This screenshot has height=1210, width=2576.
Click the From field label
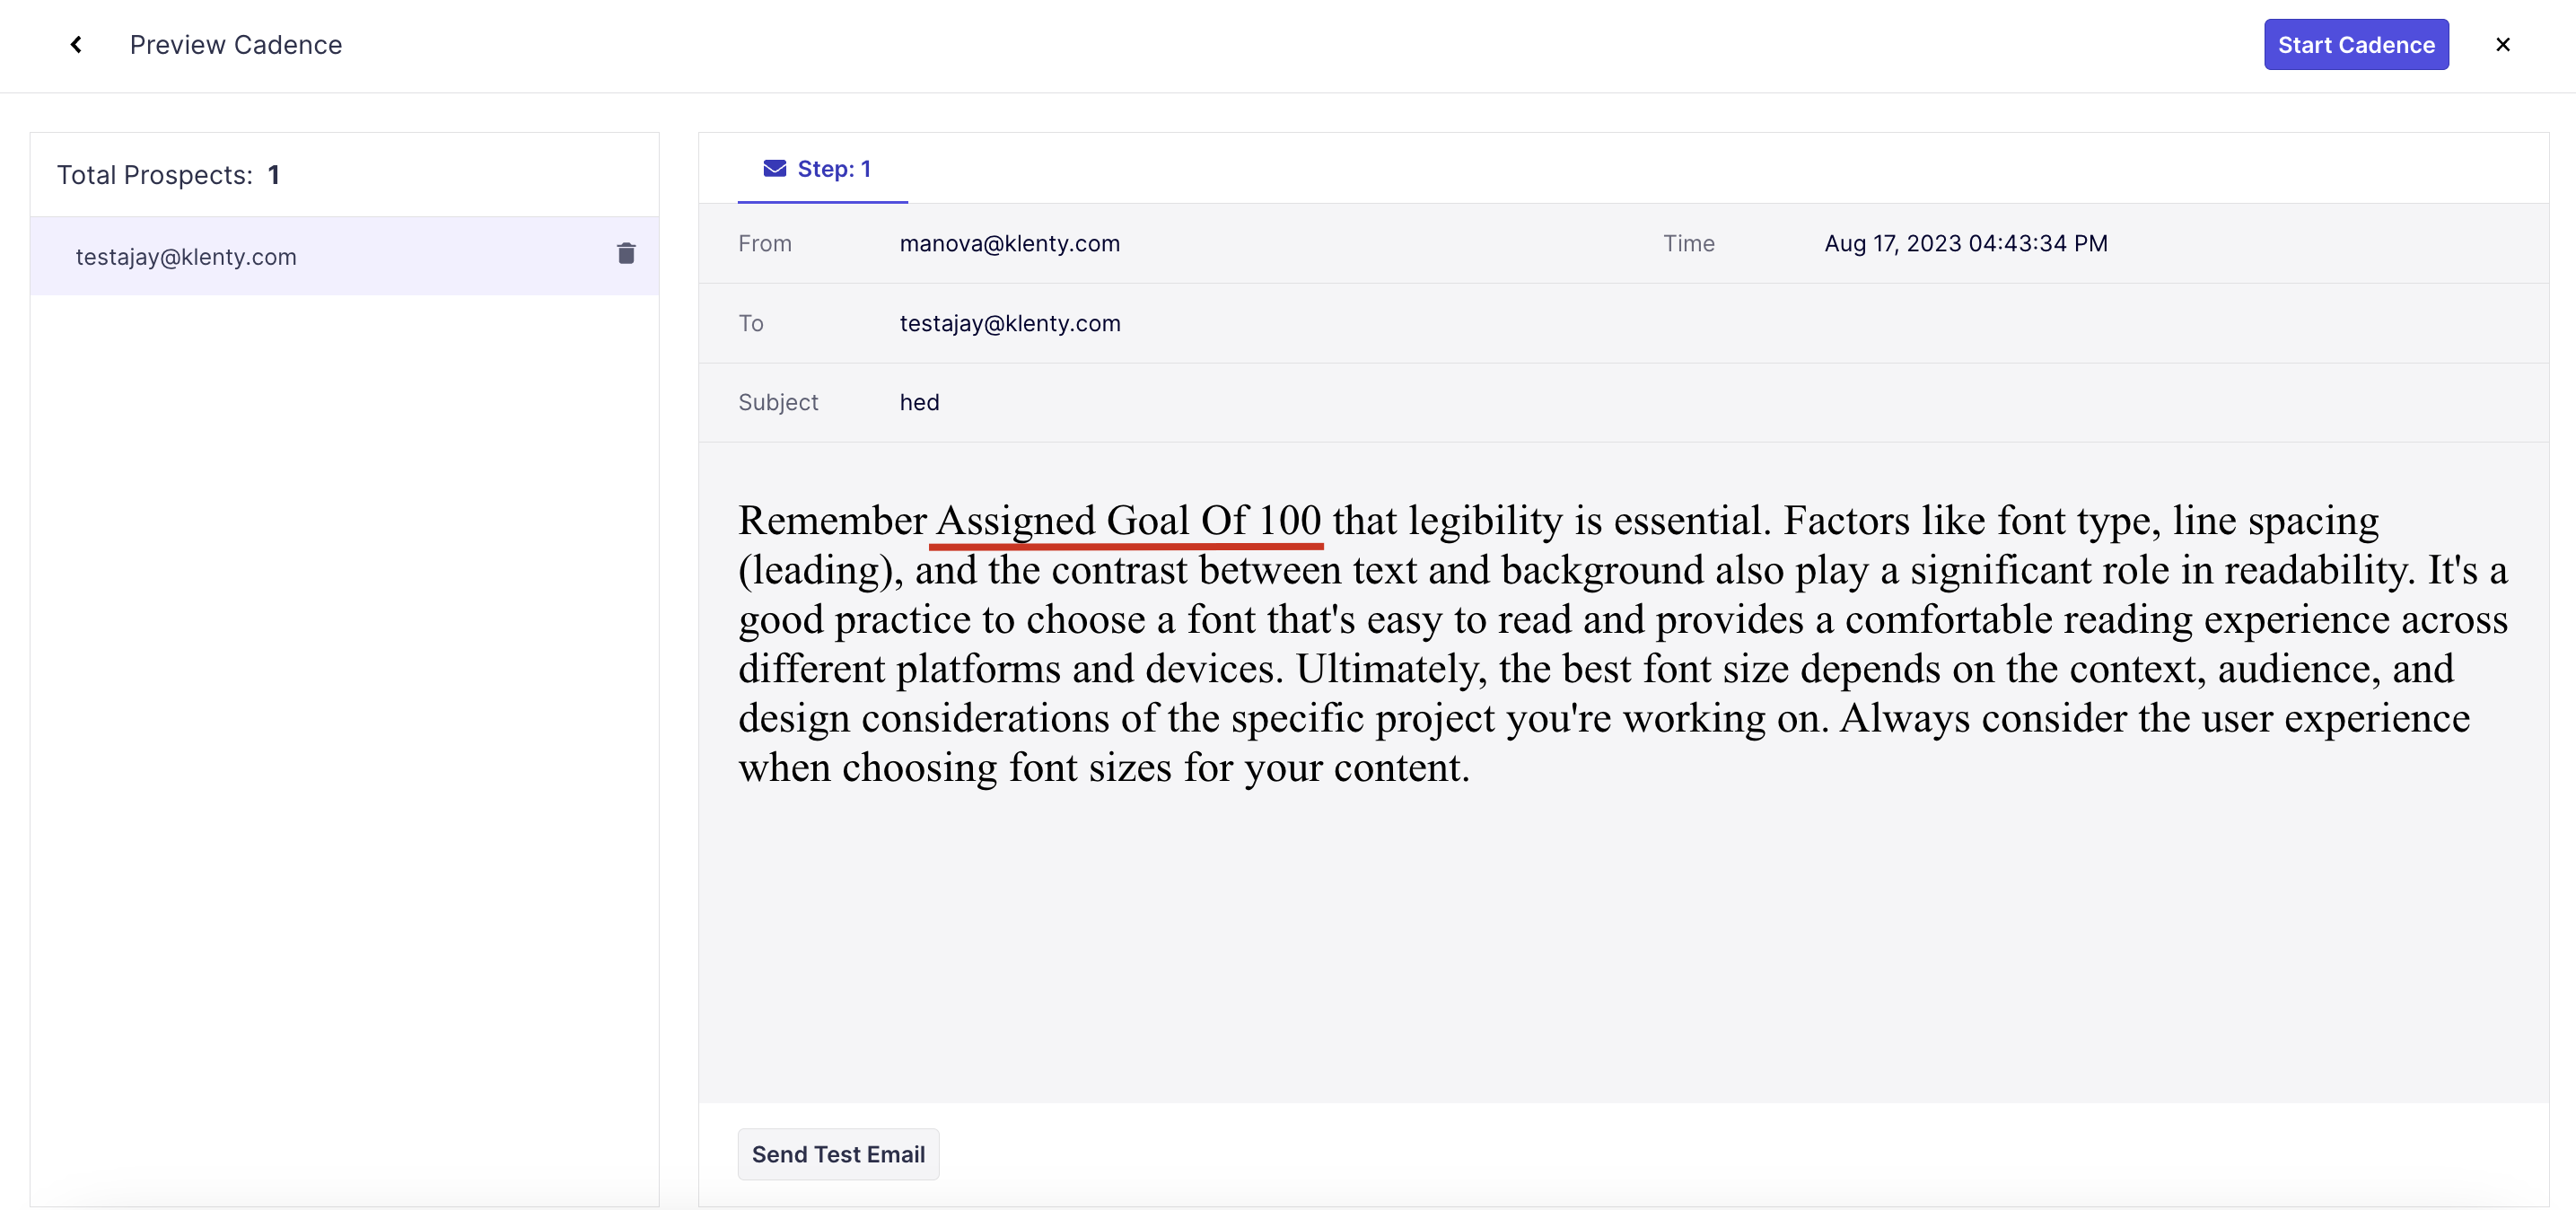click(x=764, y=243)
